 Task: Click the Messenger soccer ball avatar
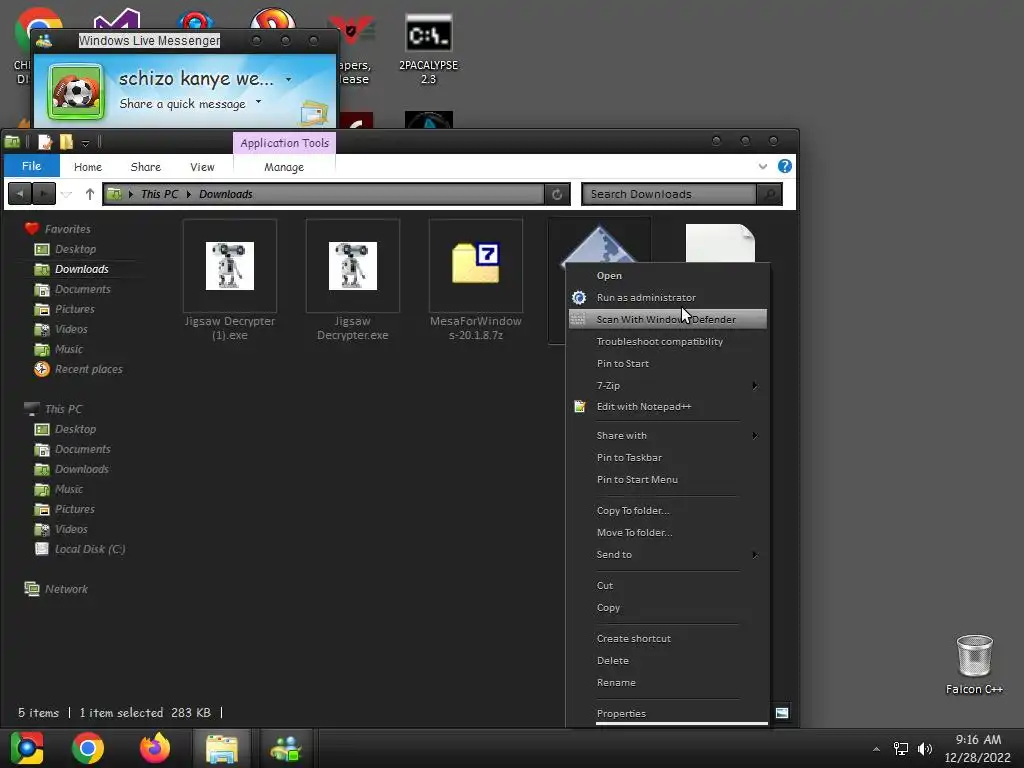point(76,92)
